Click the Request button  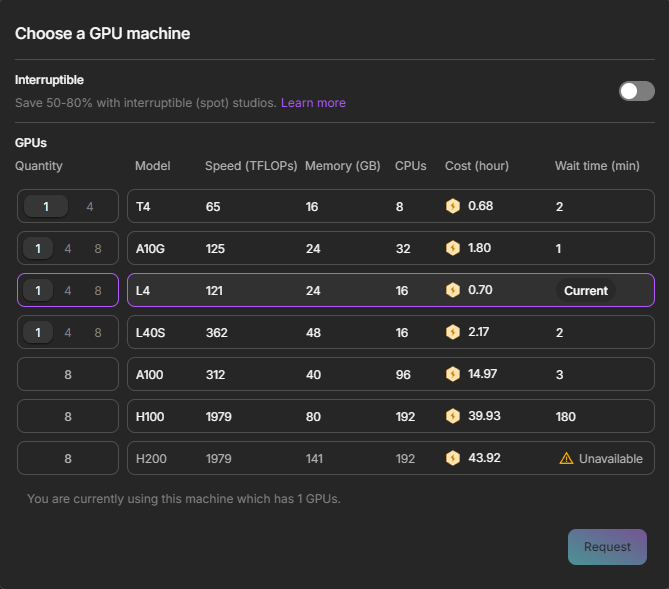point(607,547)
